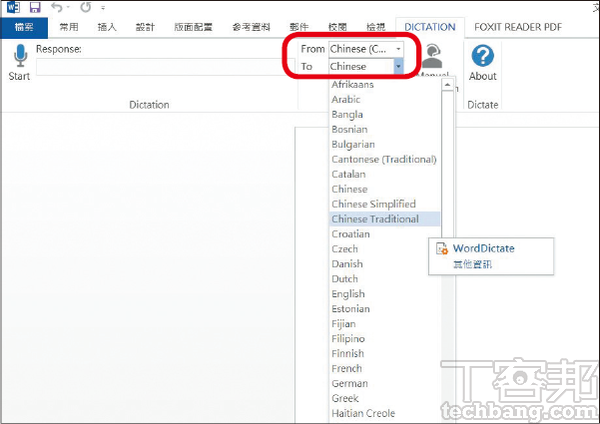Switch to the 設計 tab
600x424 pixels.
[145, 27]
